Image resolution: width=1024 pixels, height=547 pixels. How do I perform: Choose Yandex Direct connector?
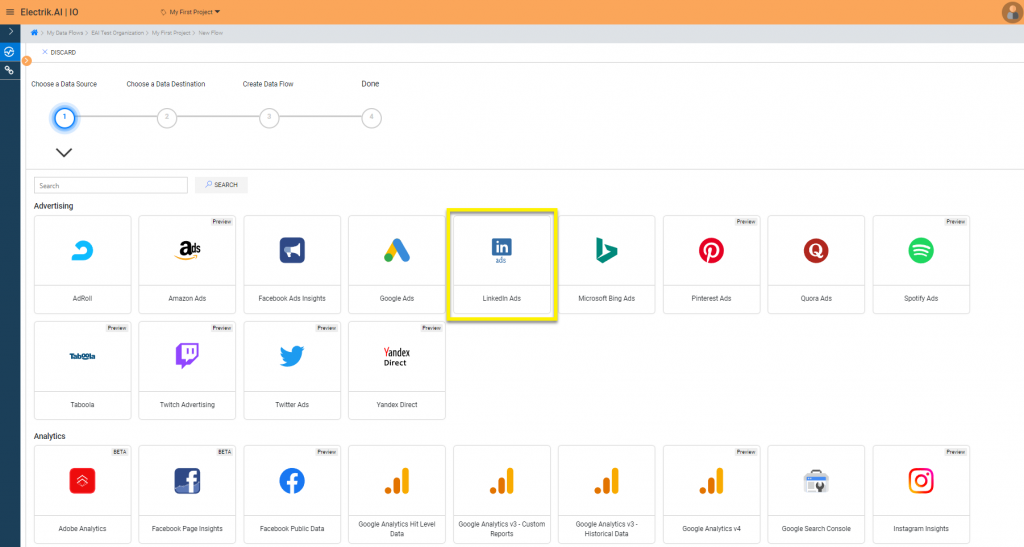tap(397, 370)
